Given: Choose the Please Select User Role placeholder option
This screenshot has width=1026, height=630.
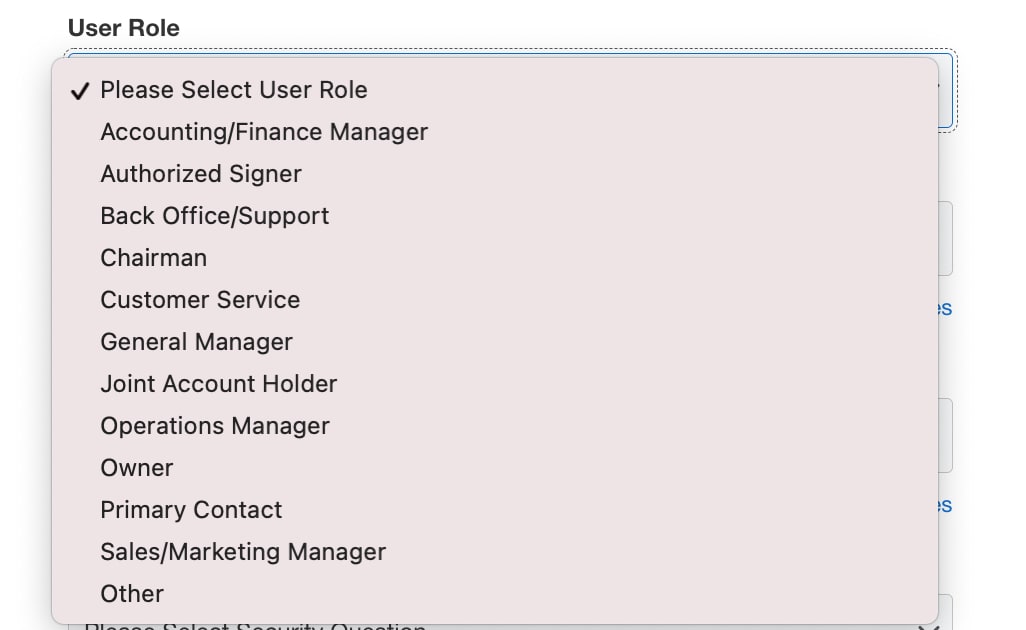Looking at the screenshot, I should pyautogui.click(x=234, y=90).
